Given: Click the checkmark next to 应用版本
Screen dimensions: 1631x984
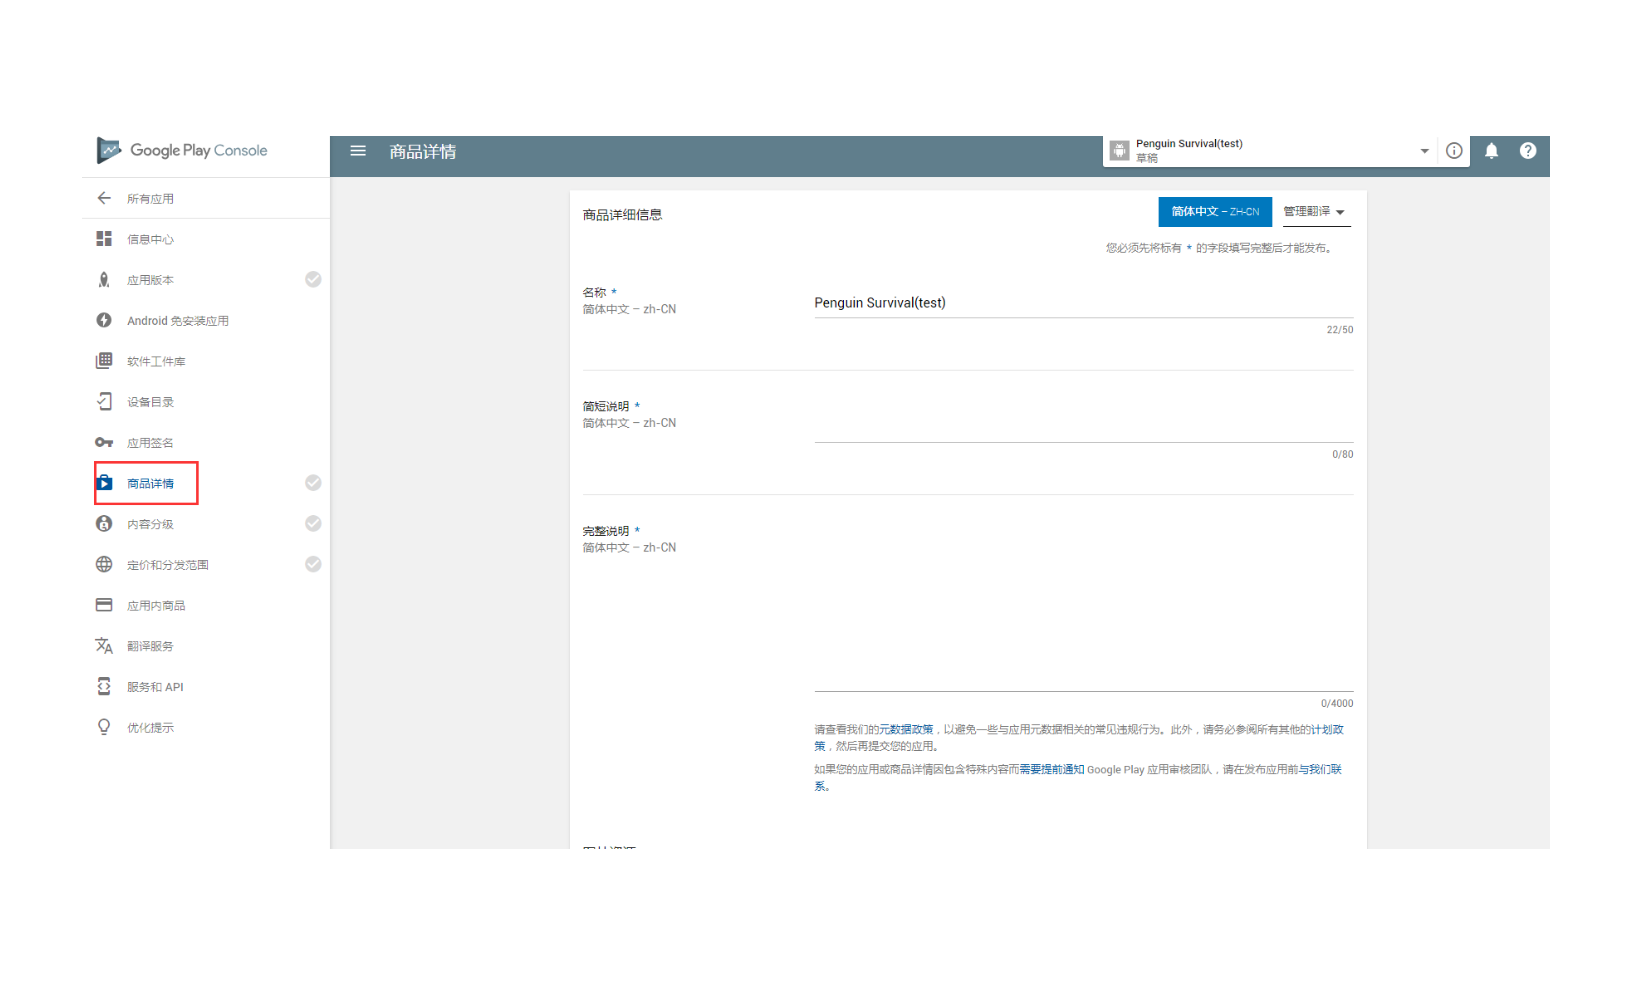Looking at the screenshot, I should coord(313,280).
